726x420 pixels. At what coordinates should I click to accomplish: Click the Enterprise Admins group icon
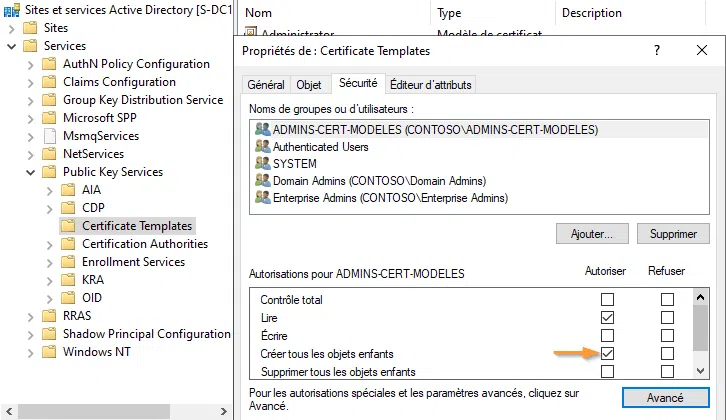263,198
